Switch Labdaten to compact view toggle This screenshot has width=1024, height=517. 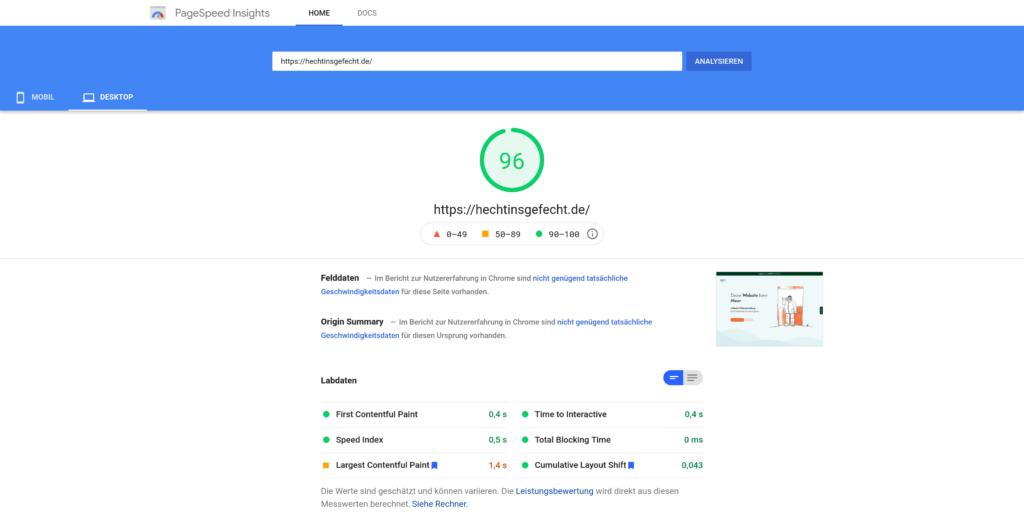[673, 378]
